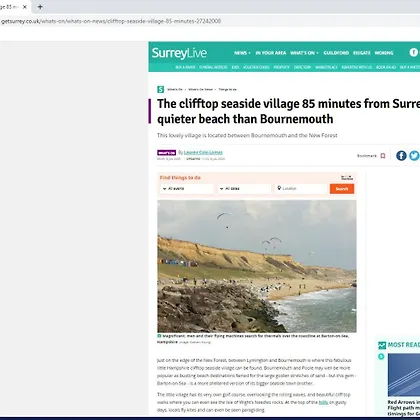Click the green S breadcrumb home icon
This screenshot has height=420, width=420.
(x=161, y=89)
